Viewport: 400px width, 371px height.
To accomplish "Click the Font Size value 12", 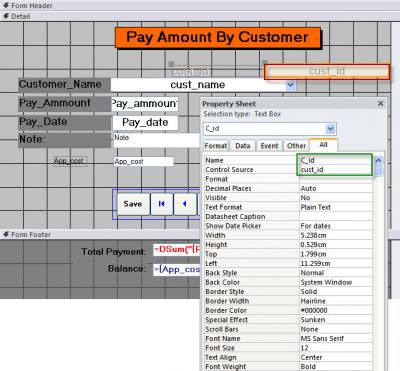I will (335, 348).
